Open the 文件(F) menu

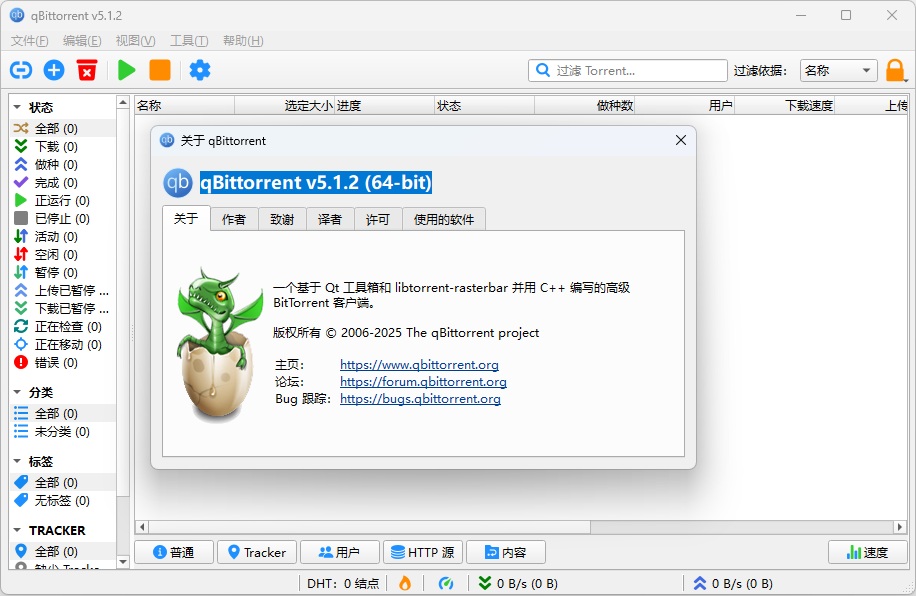[x=29, y=41]
